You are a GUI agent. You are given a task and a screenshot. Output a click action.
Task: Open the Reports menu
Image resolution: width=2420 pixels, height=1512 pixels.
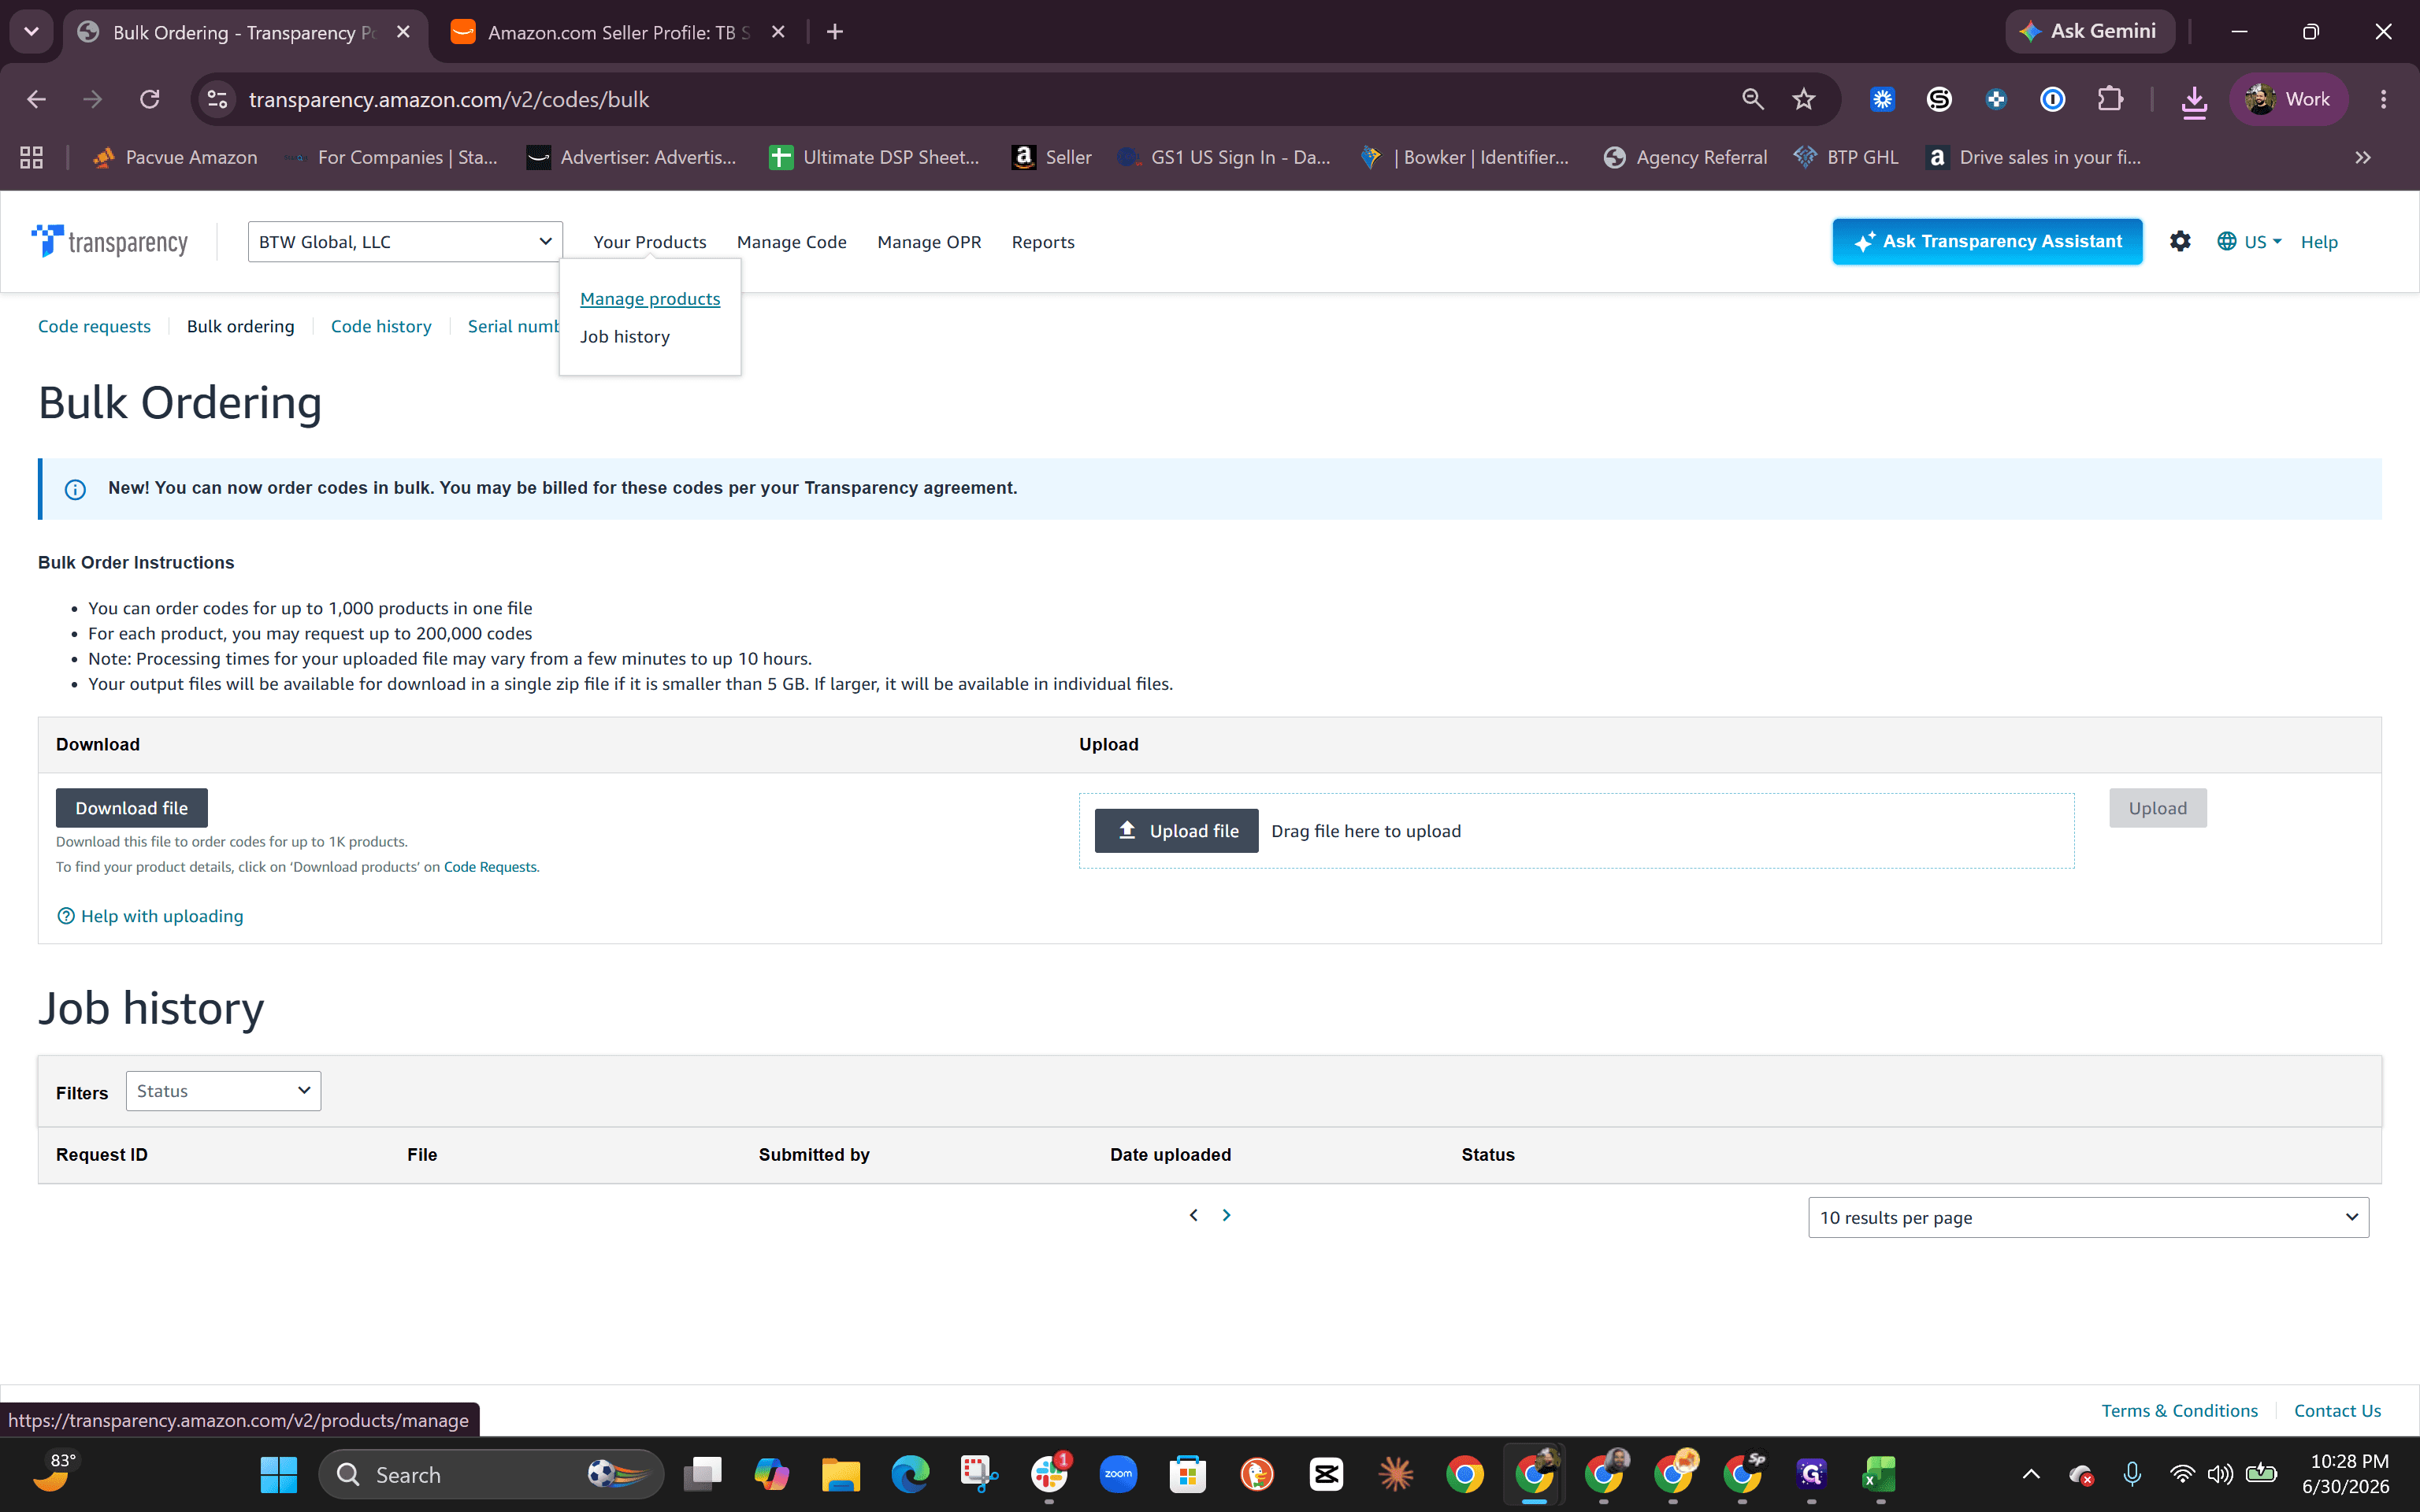[1042, 242]
